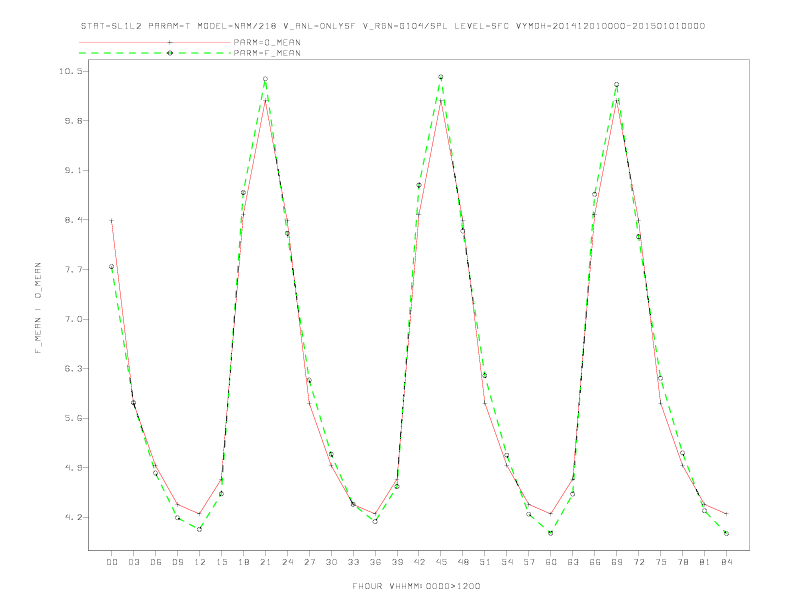Click the x-axis tick label 69
Image resolution: width=792 pixels, height=612 pixels.
(617, 562)
